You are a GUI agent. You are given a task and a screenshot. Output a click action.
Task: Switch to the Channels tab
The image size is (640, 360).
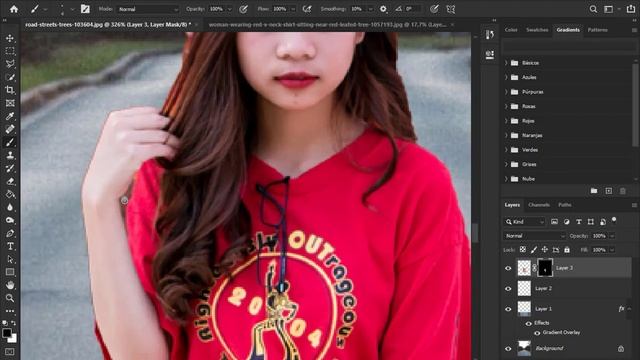pos(539,205)
